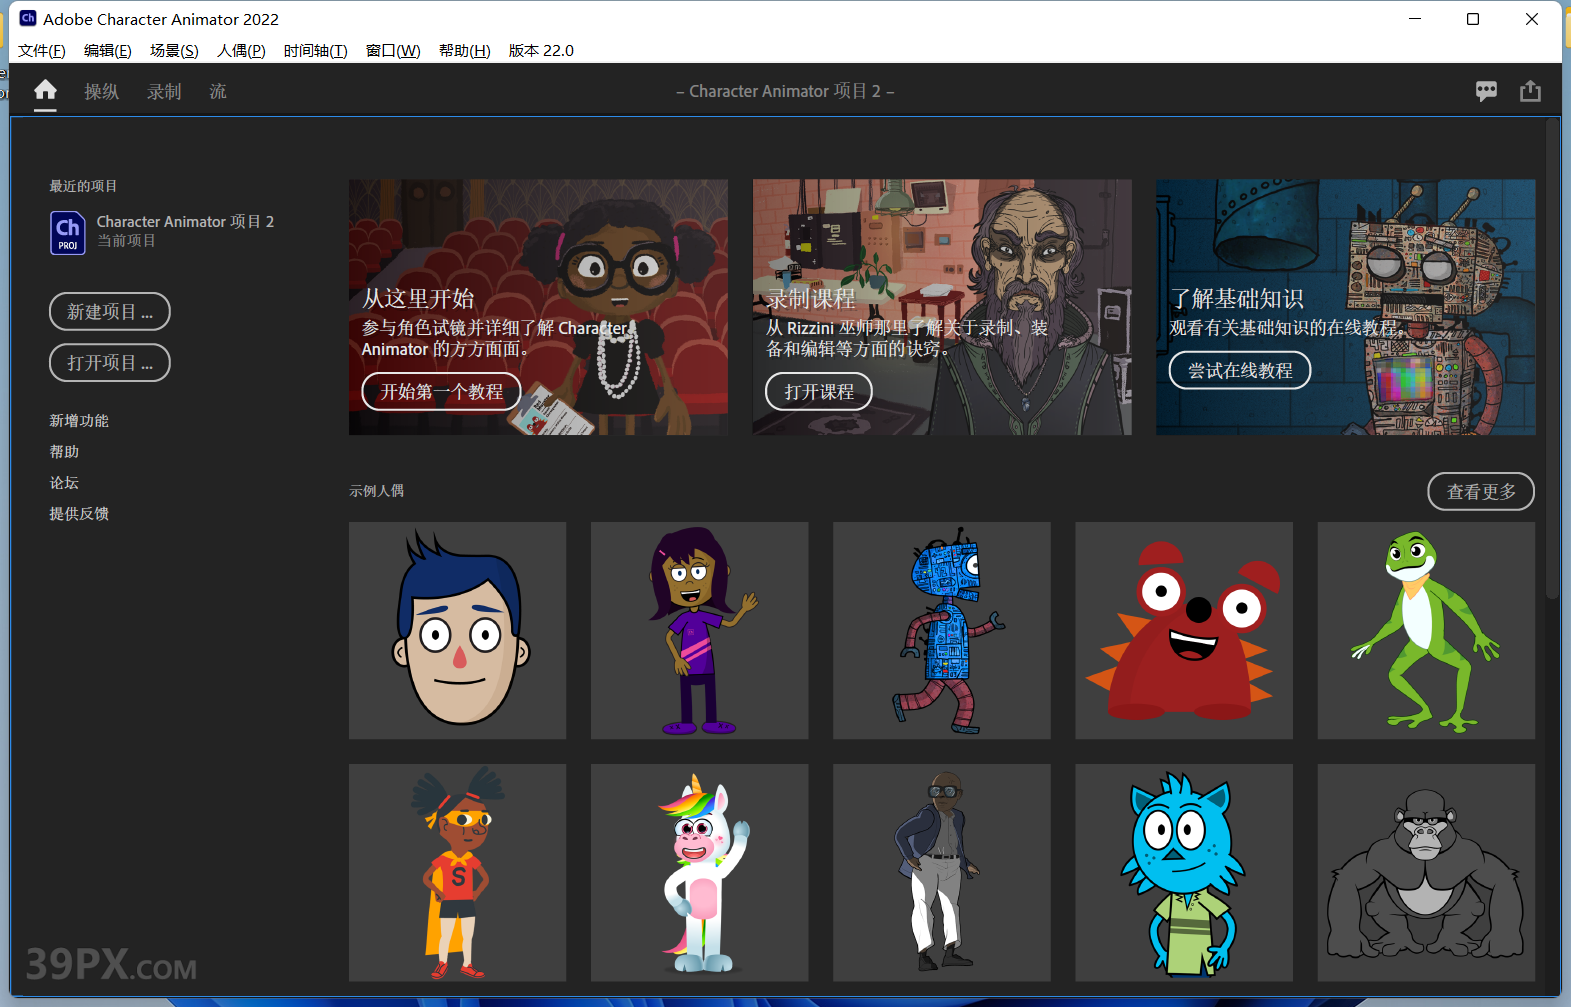Select the unicorn puppet
Viewport: 1571px width, 1007px height.
pos(700,873)
